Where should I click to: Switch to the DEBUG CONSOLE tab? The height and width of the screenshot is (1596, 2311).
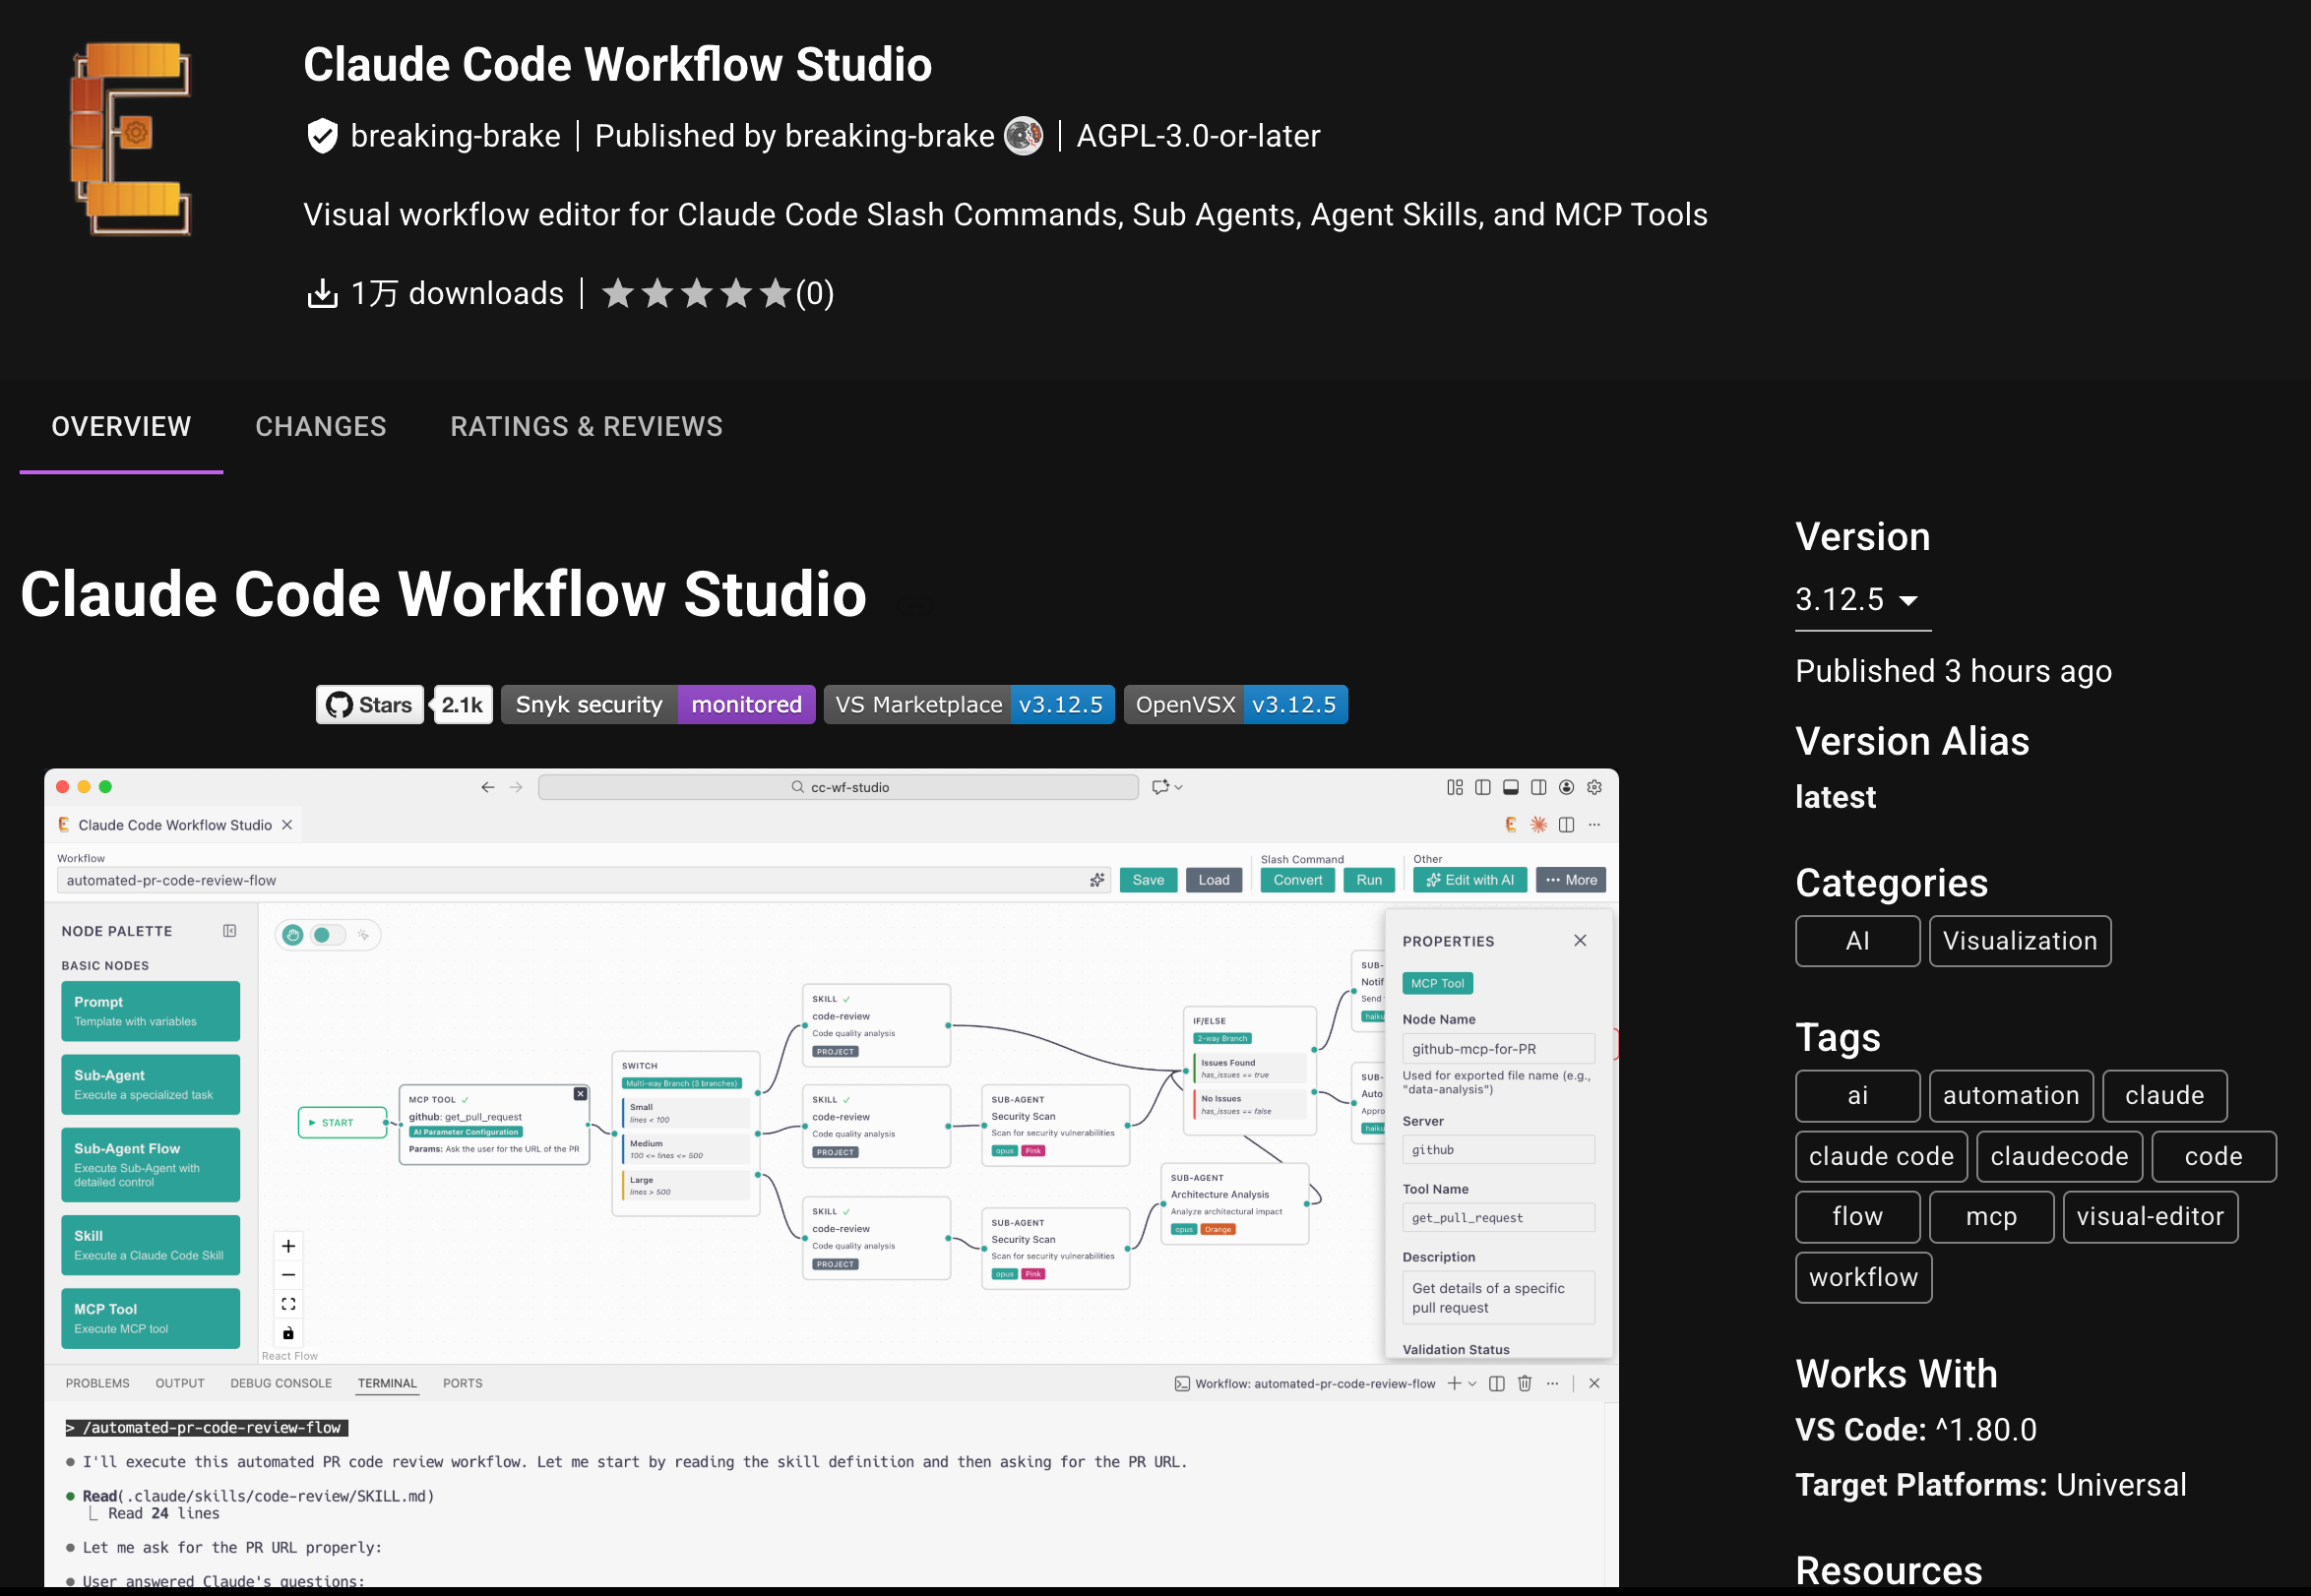281,1383
